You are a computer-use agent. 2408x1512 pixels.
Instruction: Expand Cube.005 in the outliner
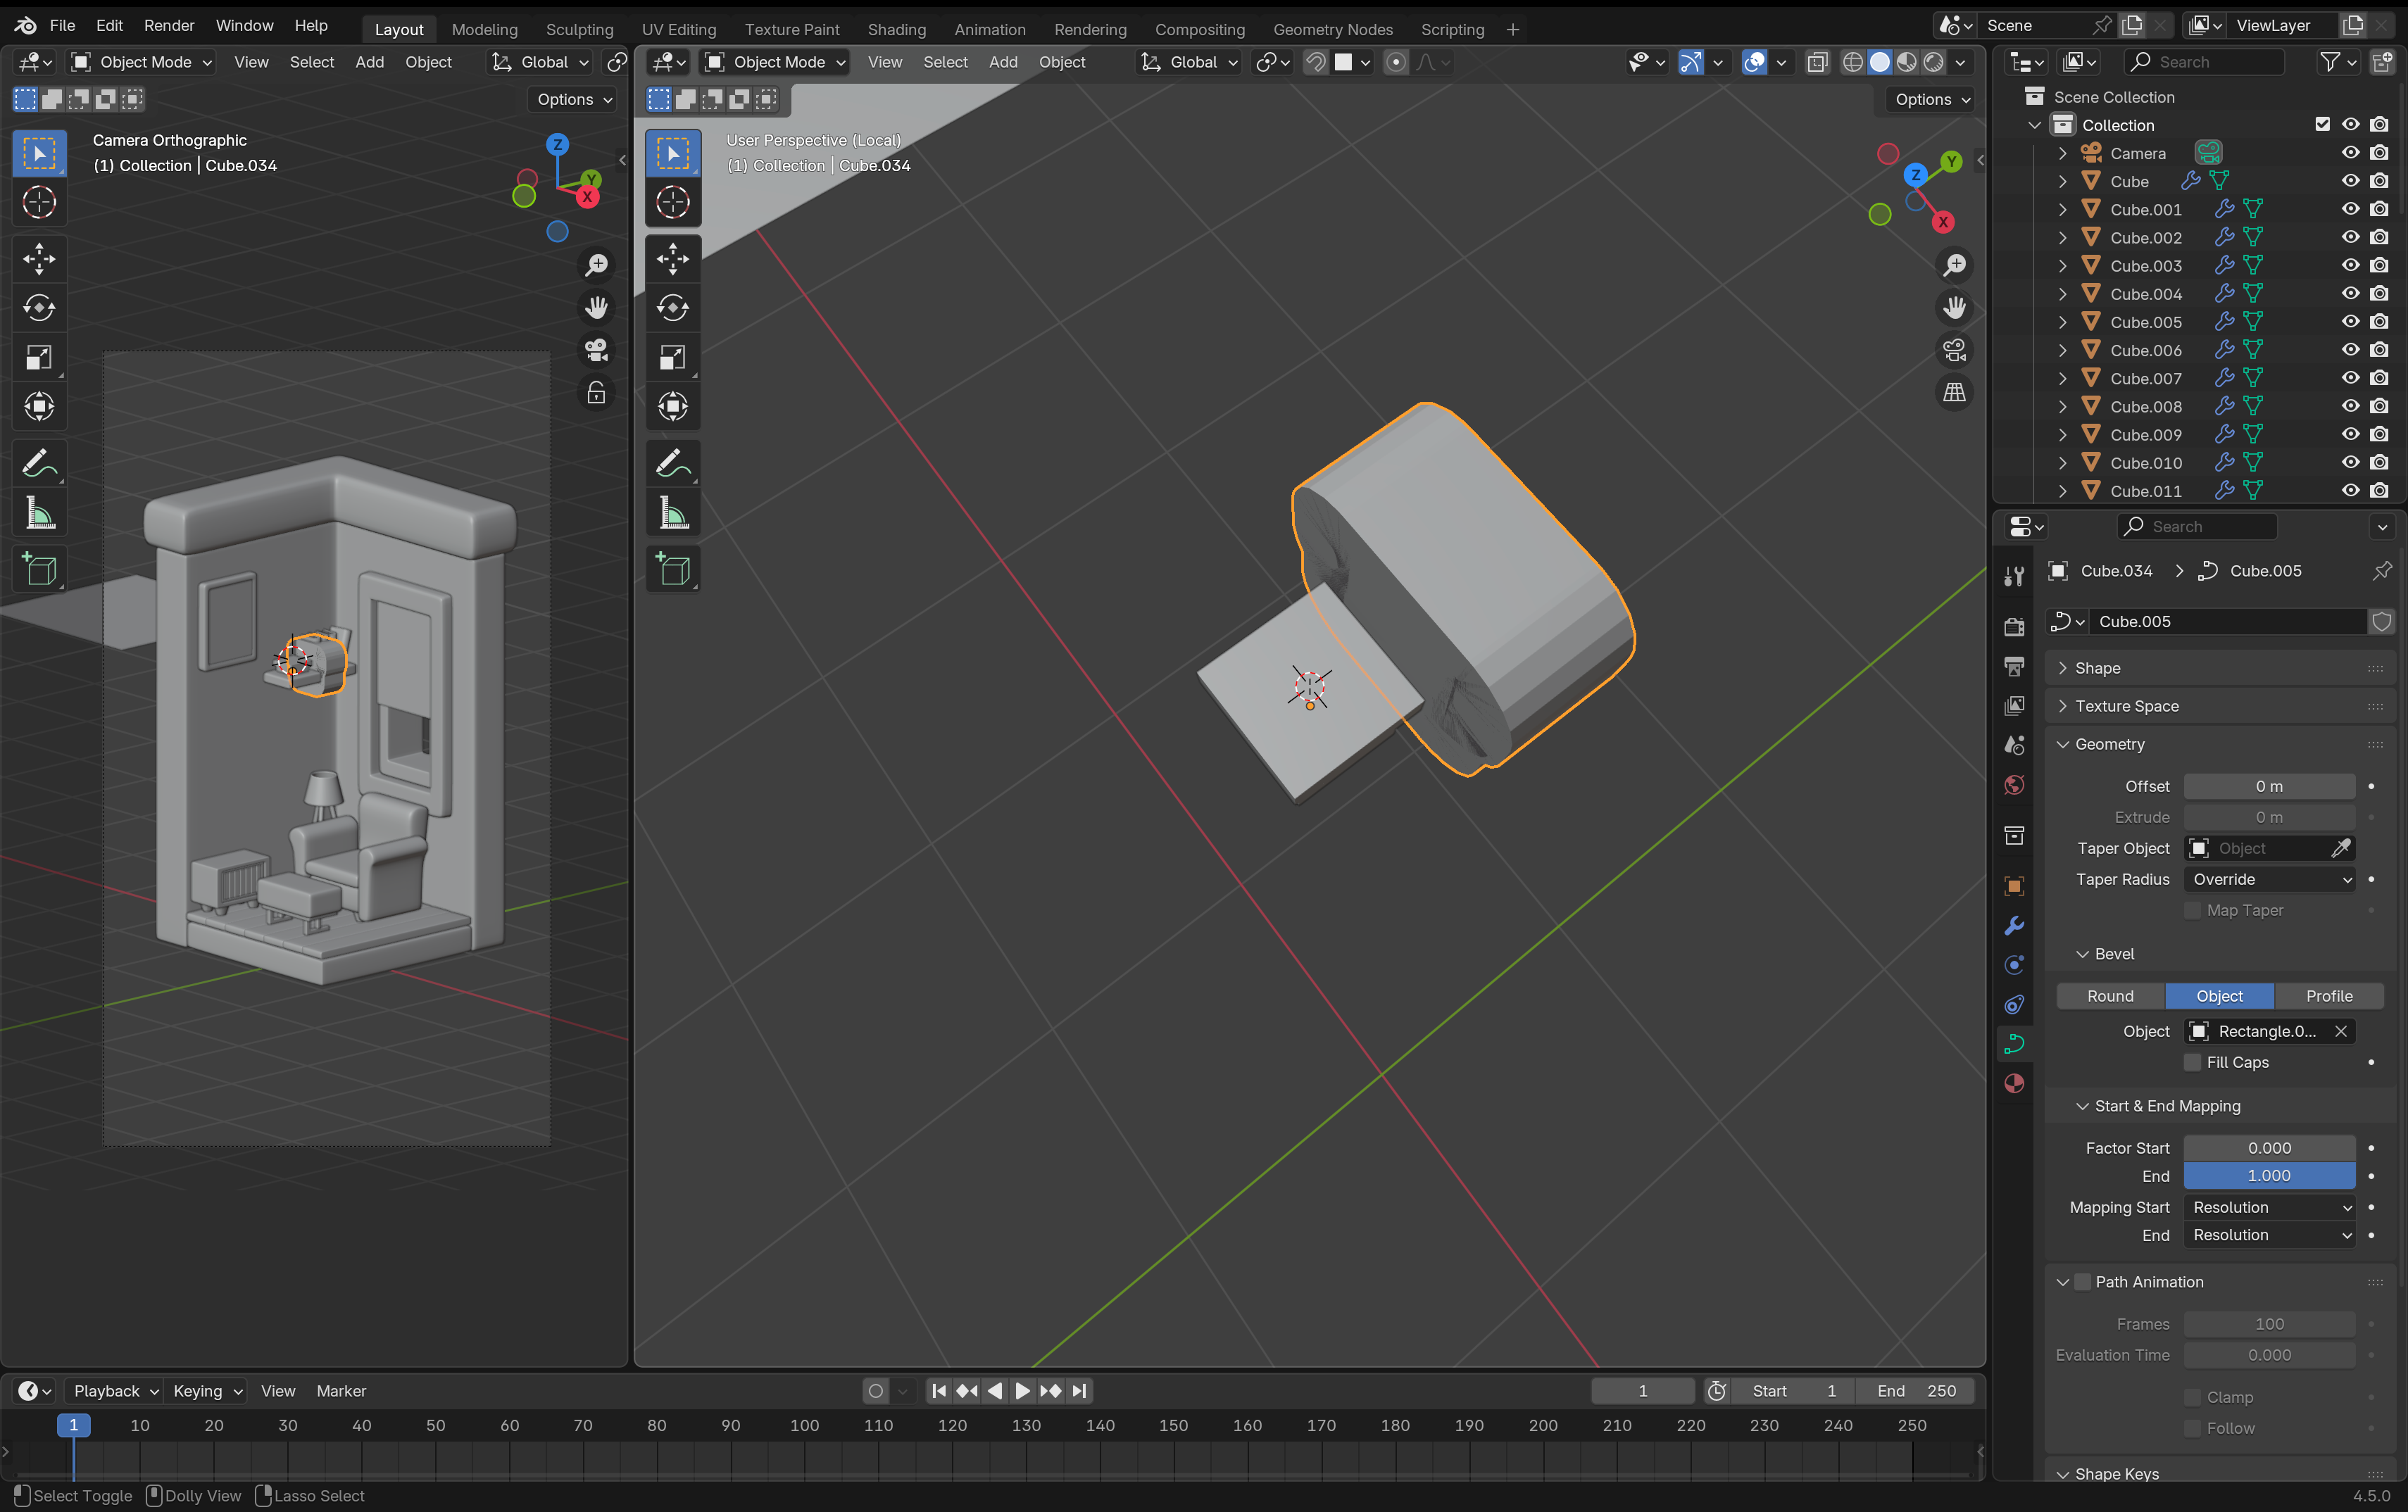[x=2062, y=322]
